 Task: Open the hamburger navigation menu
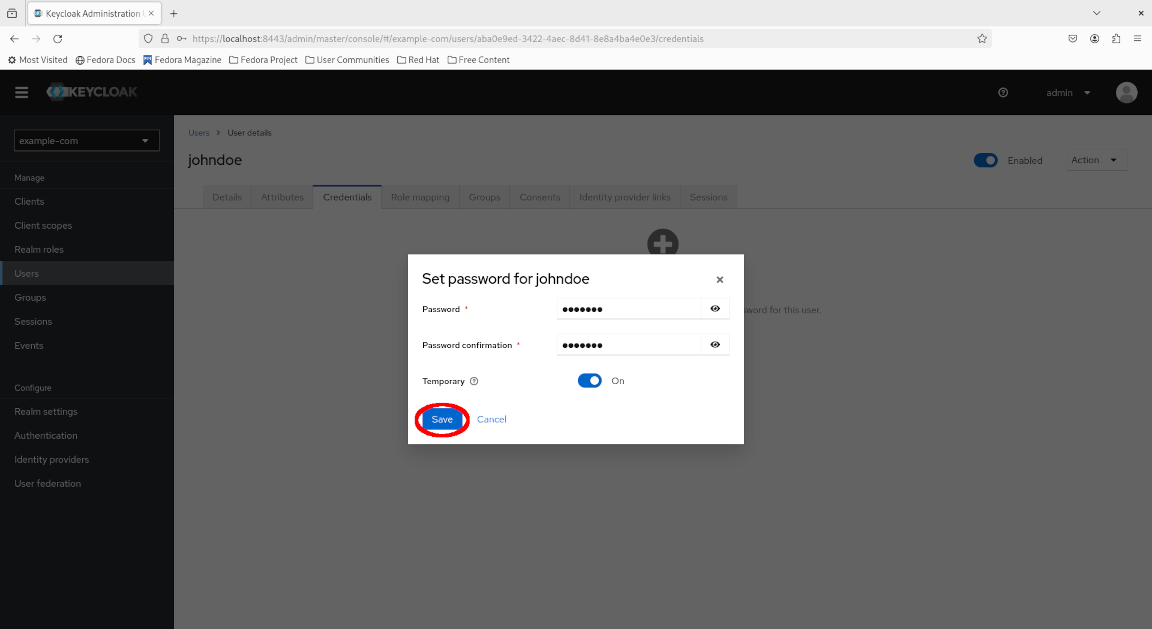pyautogui.click(x=21, y=92)
